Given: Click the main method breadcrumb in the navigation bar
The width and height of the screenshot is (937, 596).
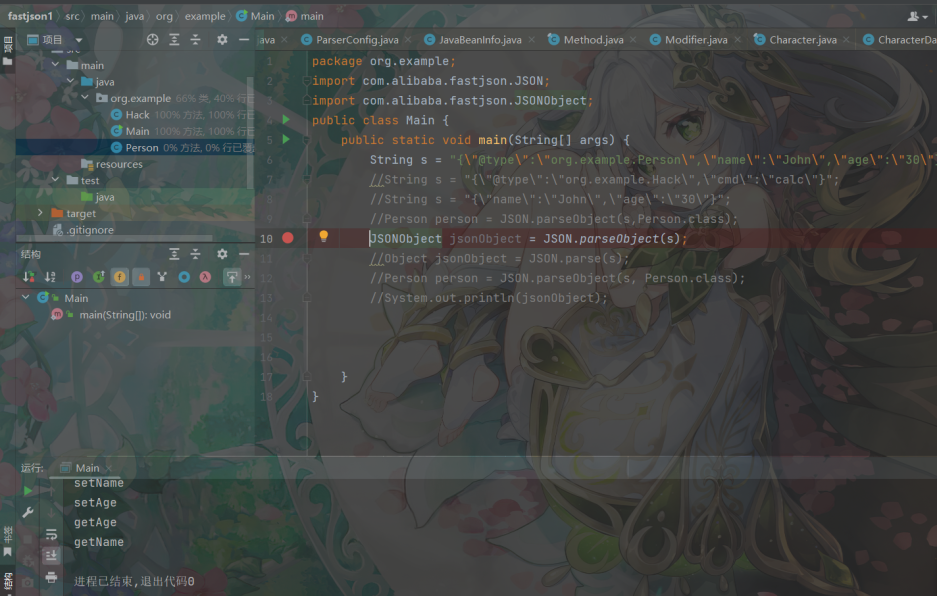Looking at the screenshot, I should pyautogui.click(x=305, y=16).
